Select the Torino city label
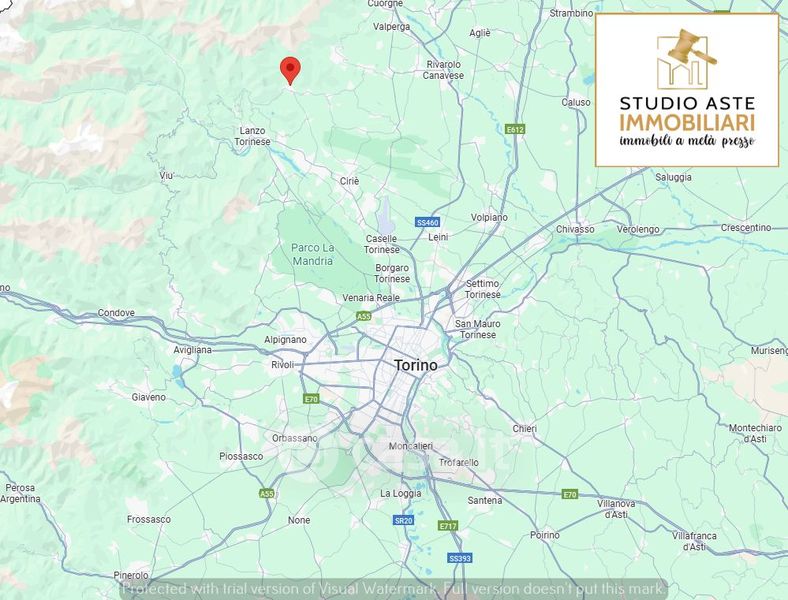Viewport: 788px width, 600px height. click(416, 365)
